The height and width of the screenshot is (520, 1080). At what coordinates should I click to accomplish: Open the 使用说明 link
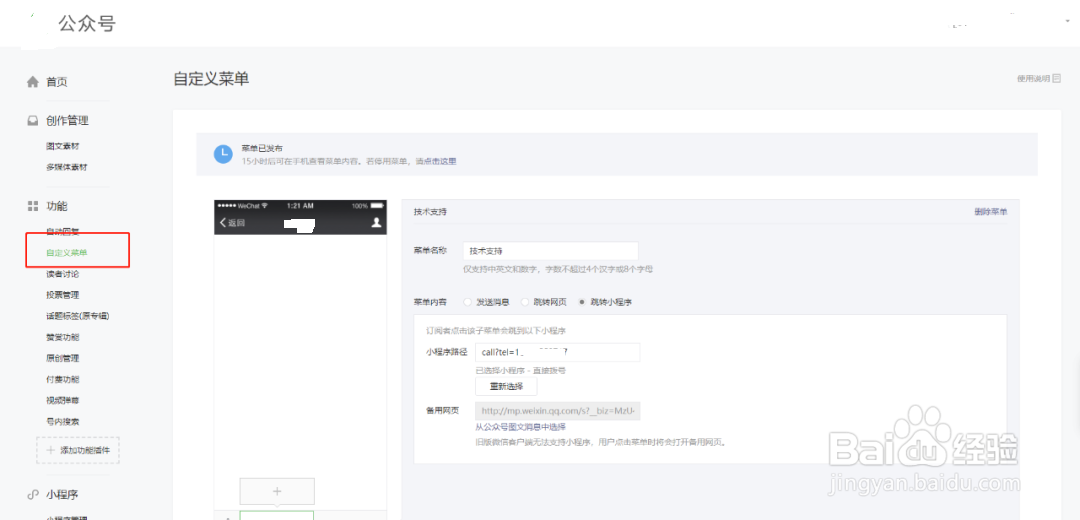(x=1033, y=79)
